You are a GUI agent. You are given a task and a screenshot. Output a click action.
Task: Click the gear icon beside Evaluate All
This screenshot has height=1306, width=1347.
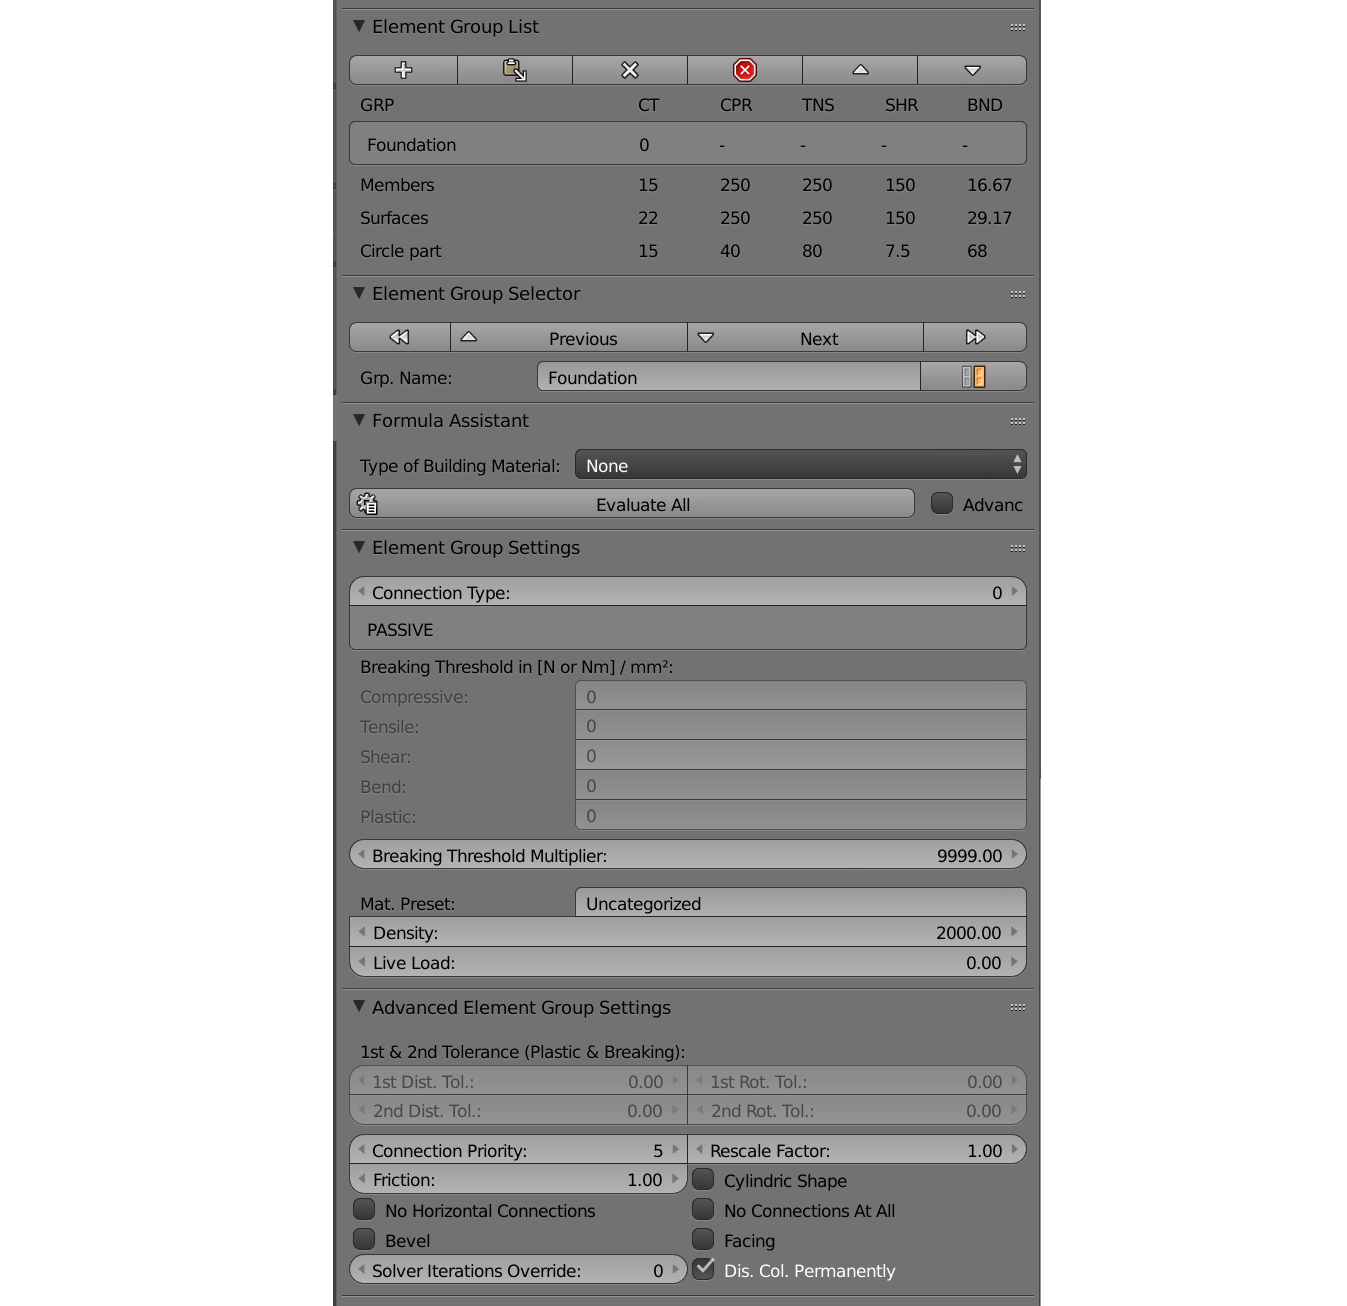click(x=366, y=503)
